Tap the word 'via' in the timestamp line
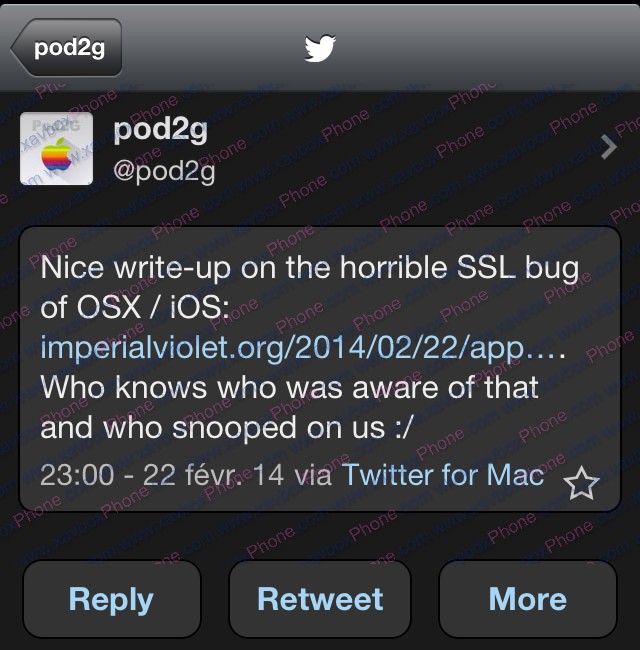Viewport: 640px width, 650px height. click(313, 475)
